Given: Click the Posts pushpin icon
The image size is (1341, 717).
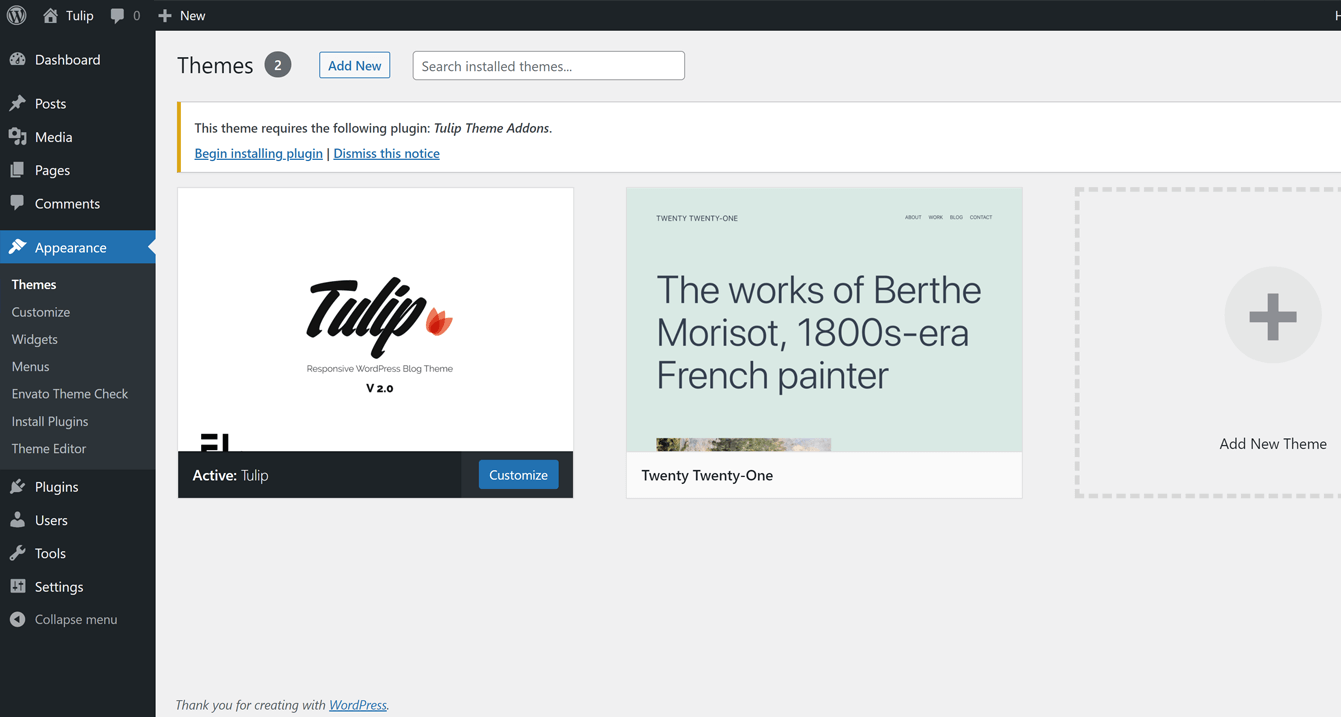Looking at the screenshot, I should [17, 103].
